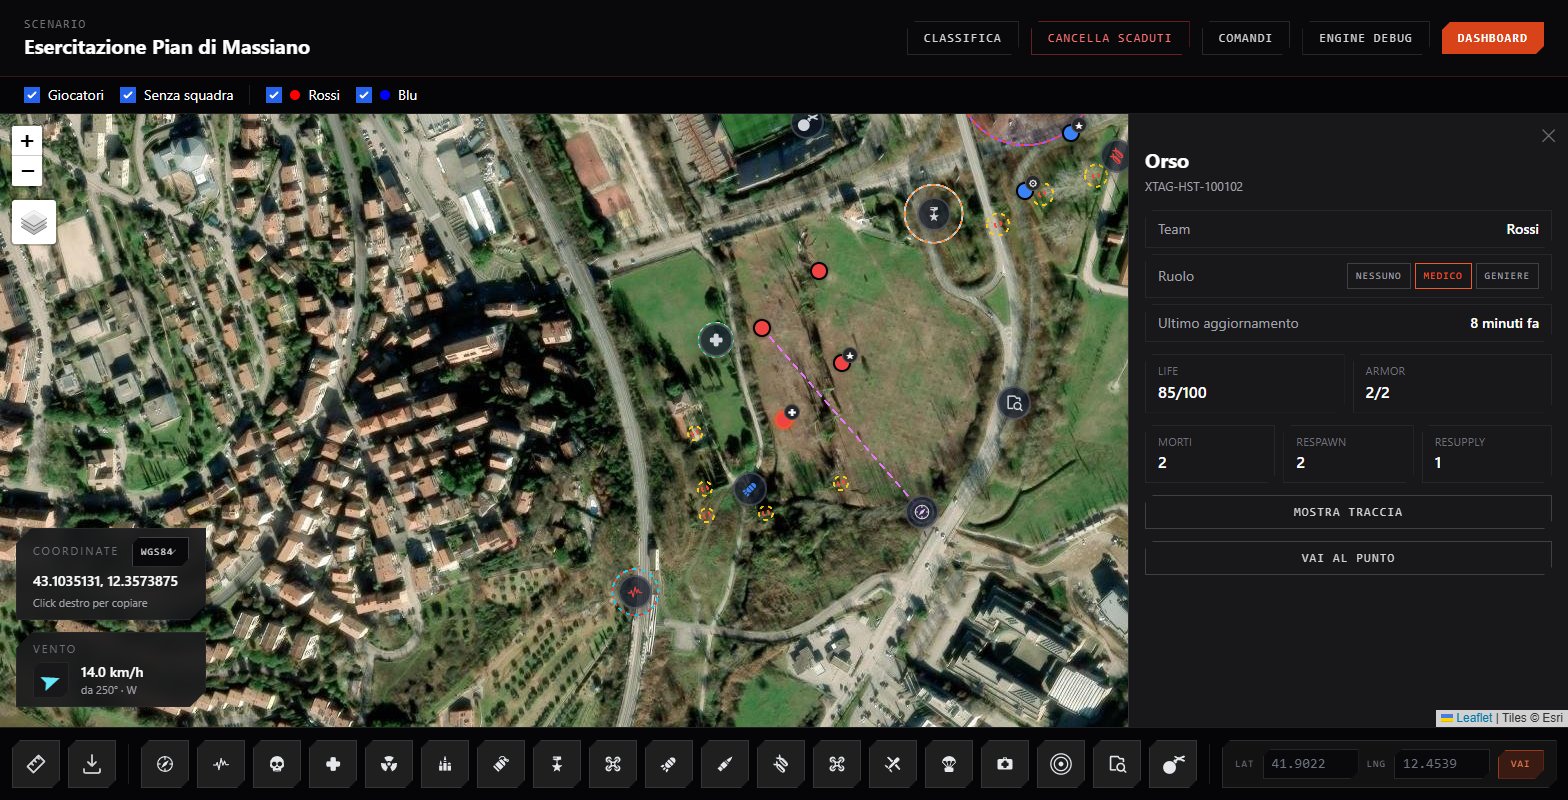Image resolution: width=1568 pixels, height=800 pixels.
Task: Open the map layers selector
Action: coord(34,222)
